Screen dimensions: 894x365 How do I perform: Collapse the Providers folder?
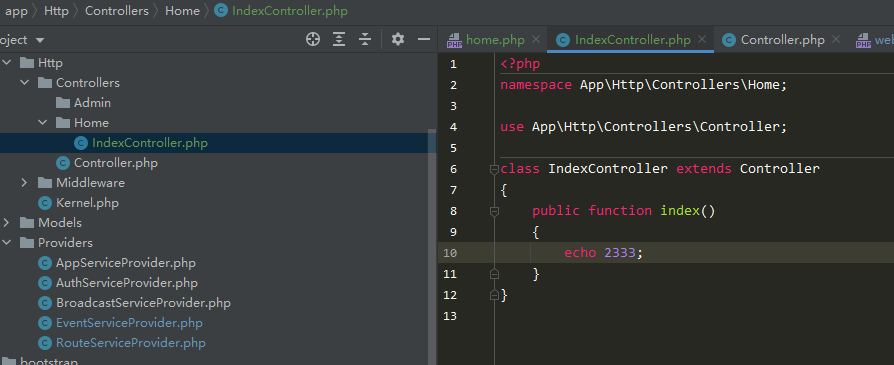click(x=7, y=242)
